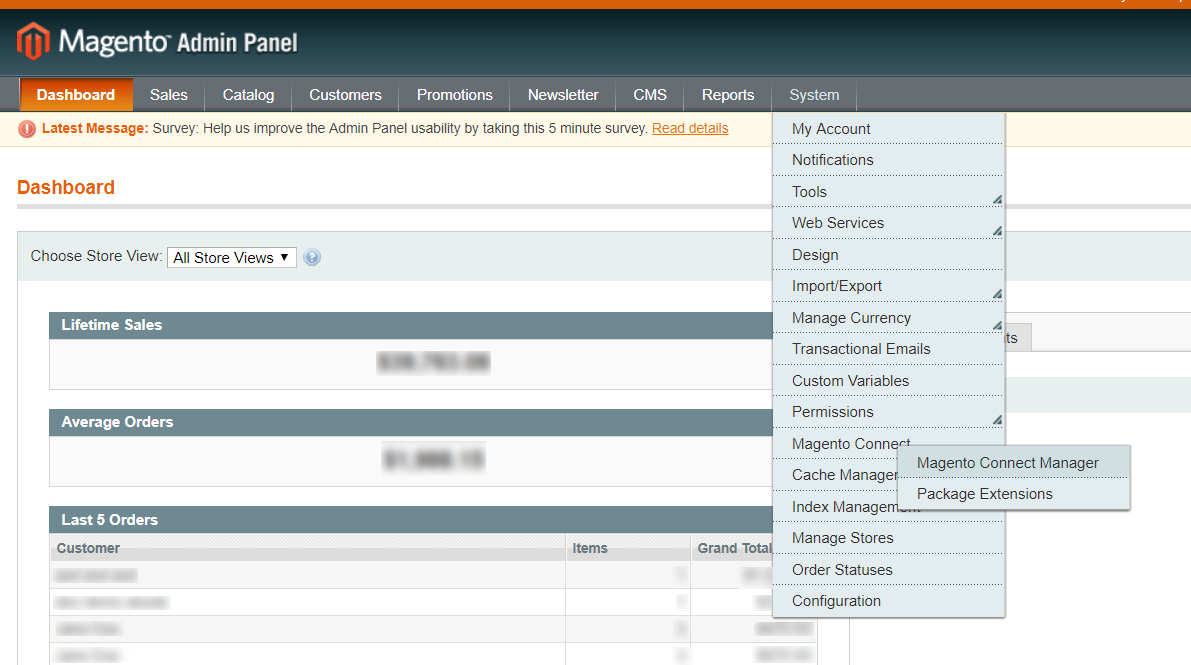
Task: Select Manage Currency menu entry
Action: pos(888,318)
